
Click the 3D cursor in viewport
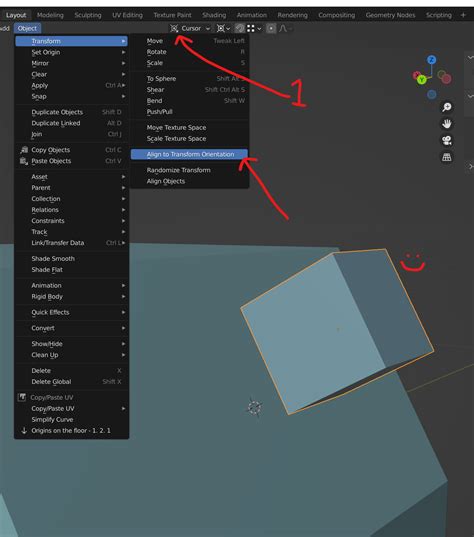click(254, 408)
